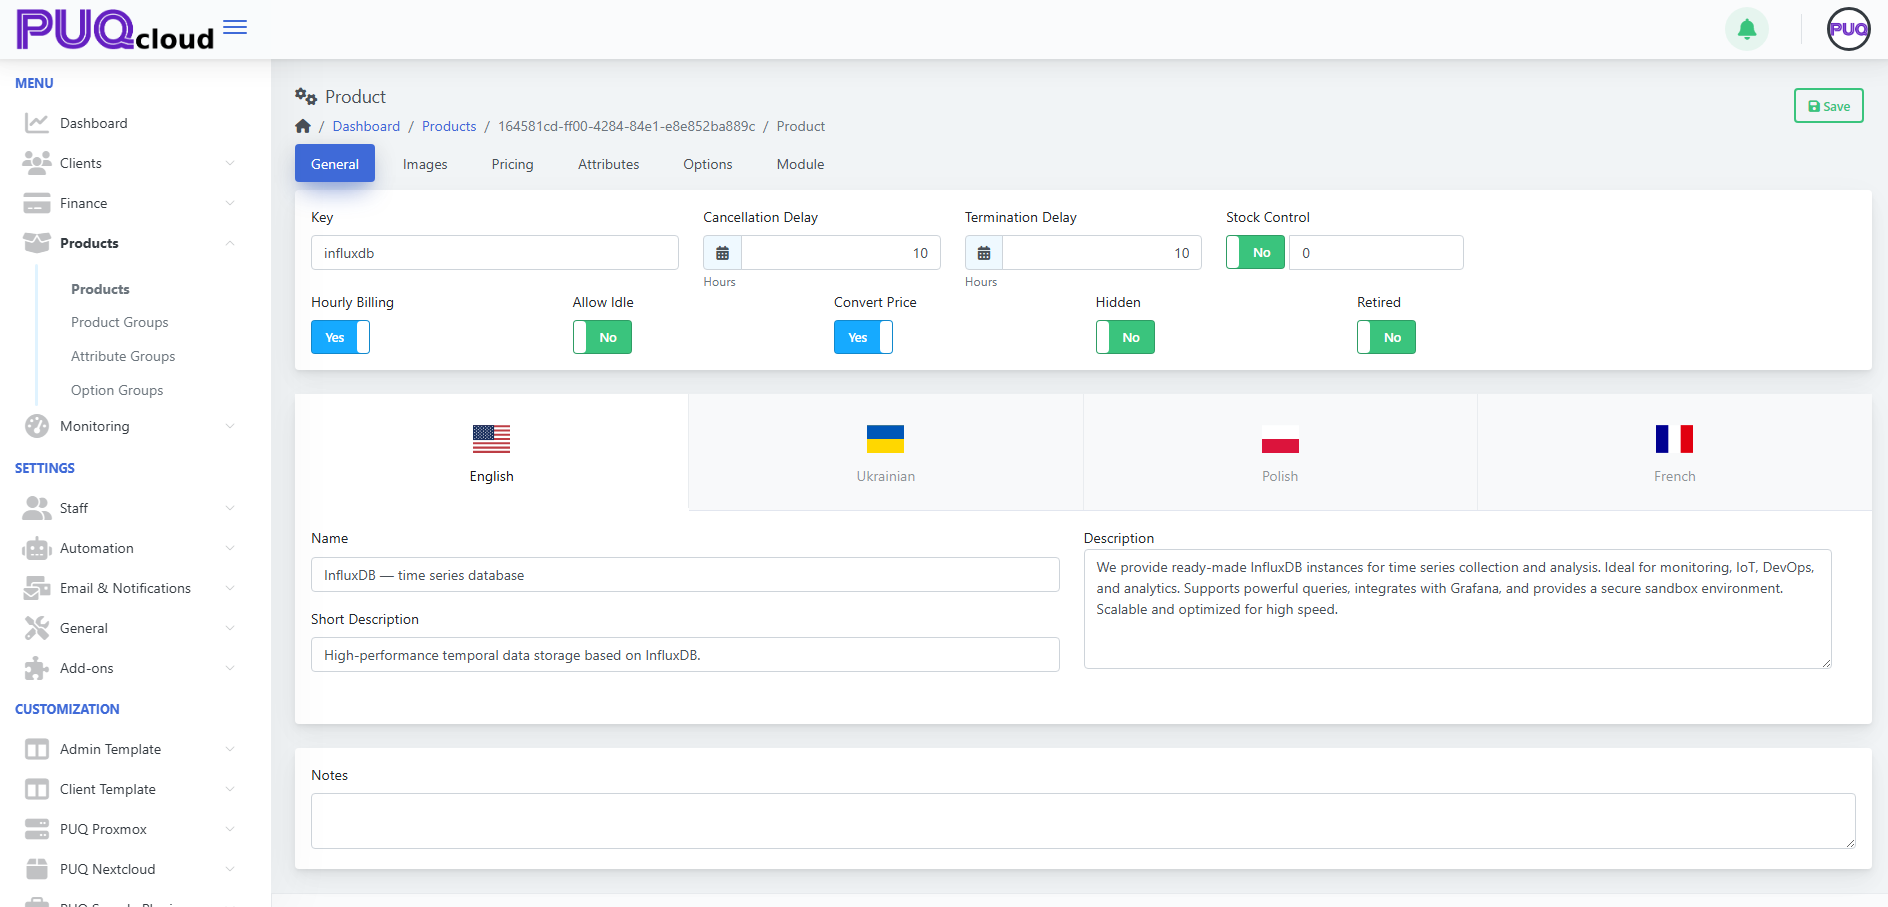Expand Email & Notifications chevron

click(230, 588)
